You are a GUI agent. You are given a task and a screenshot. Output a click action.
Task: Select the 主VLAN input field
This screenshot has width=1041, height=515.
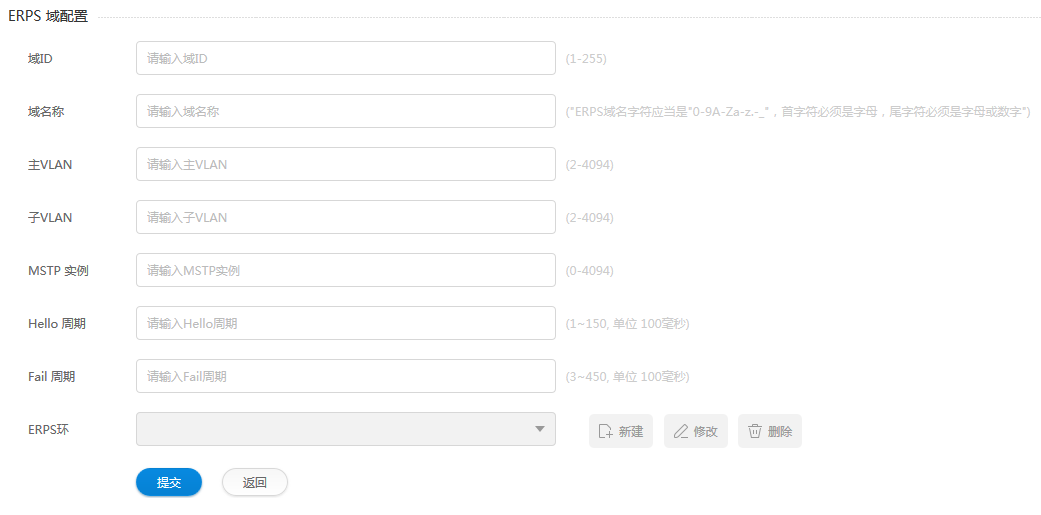(346, 164)
